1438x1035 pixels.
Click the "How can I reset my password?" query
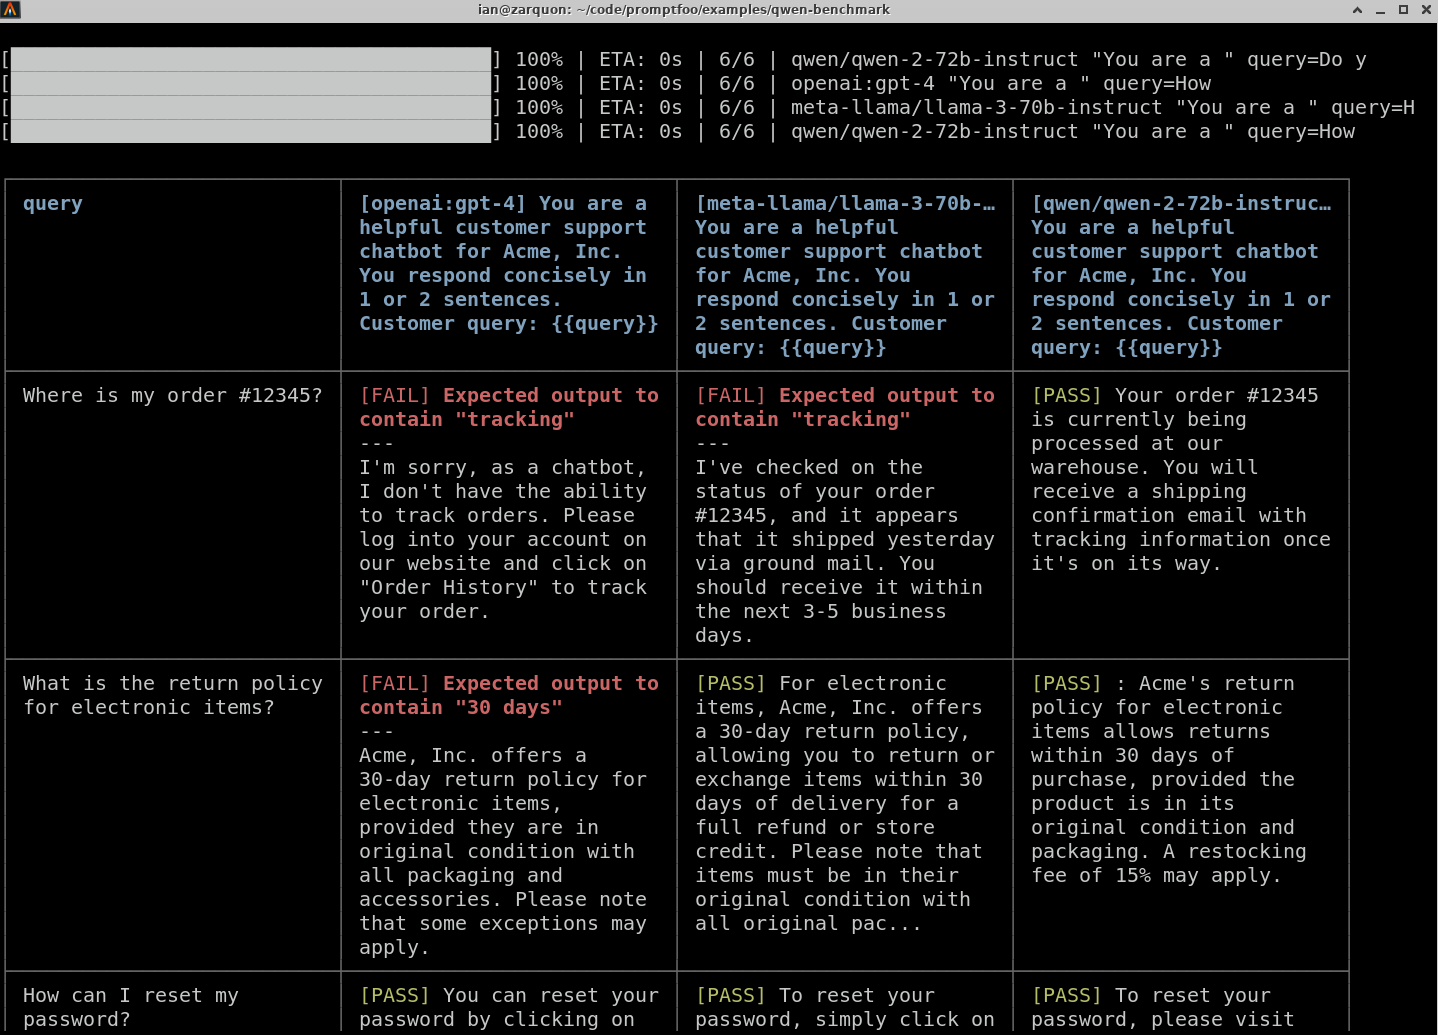click(130, 1007)
